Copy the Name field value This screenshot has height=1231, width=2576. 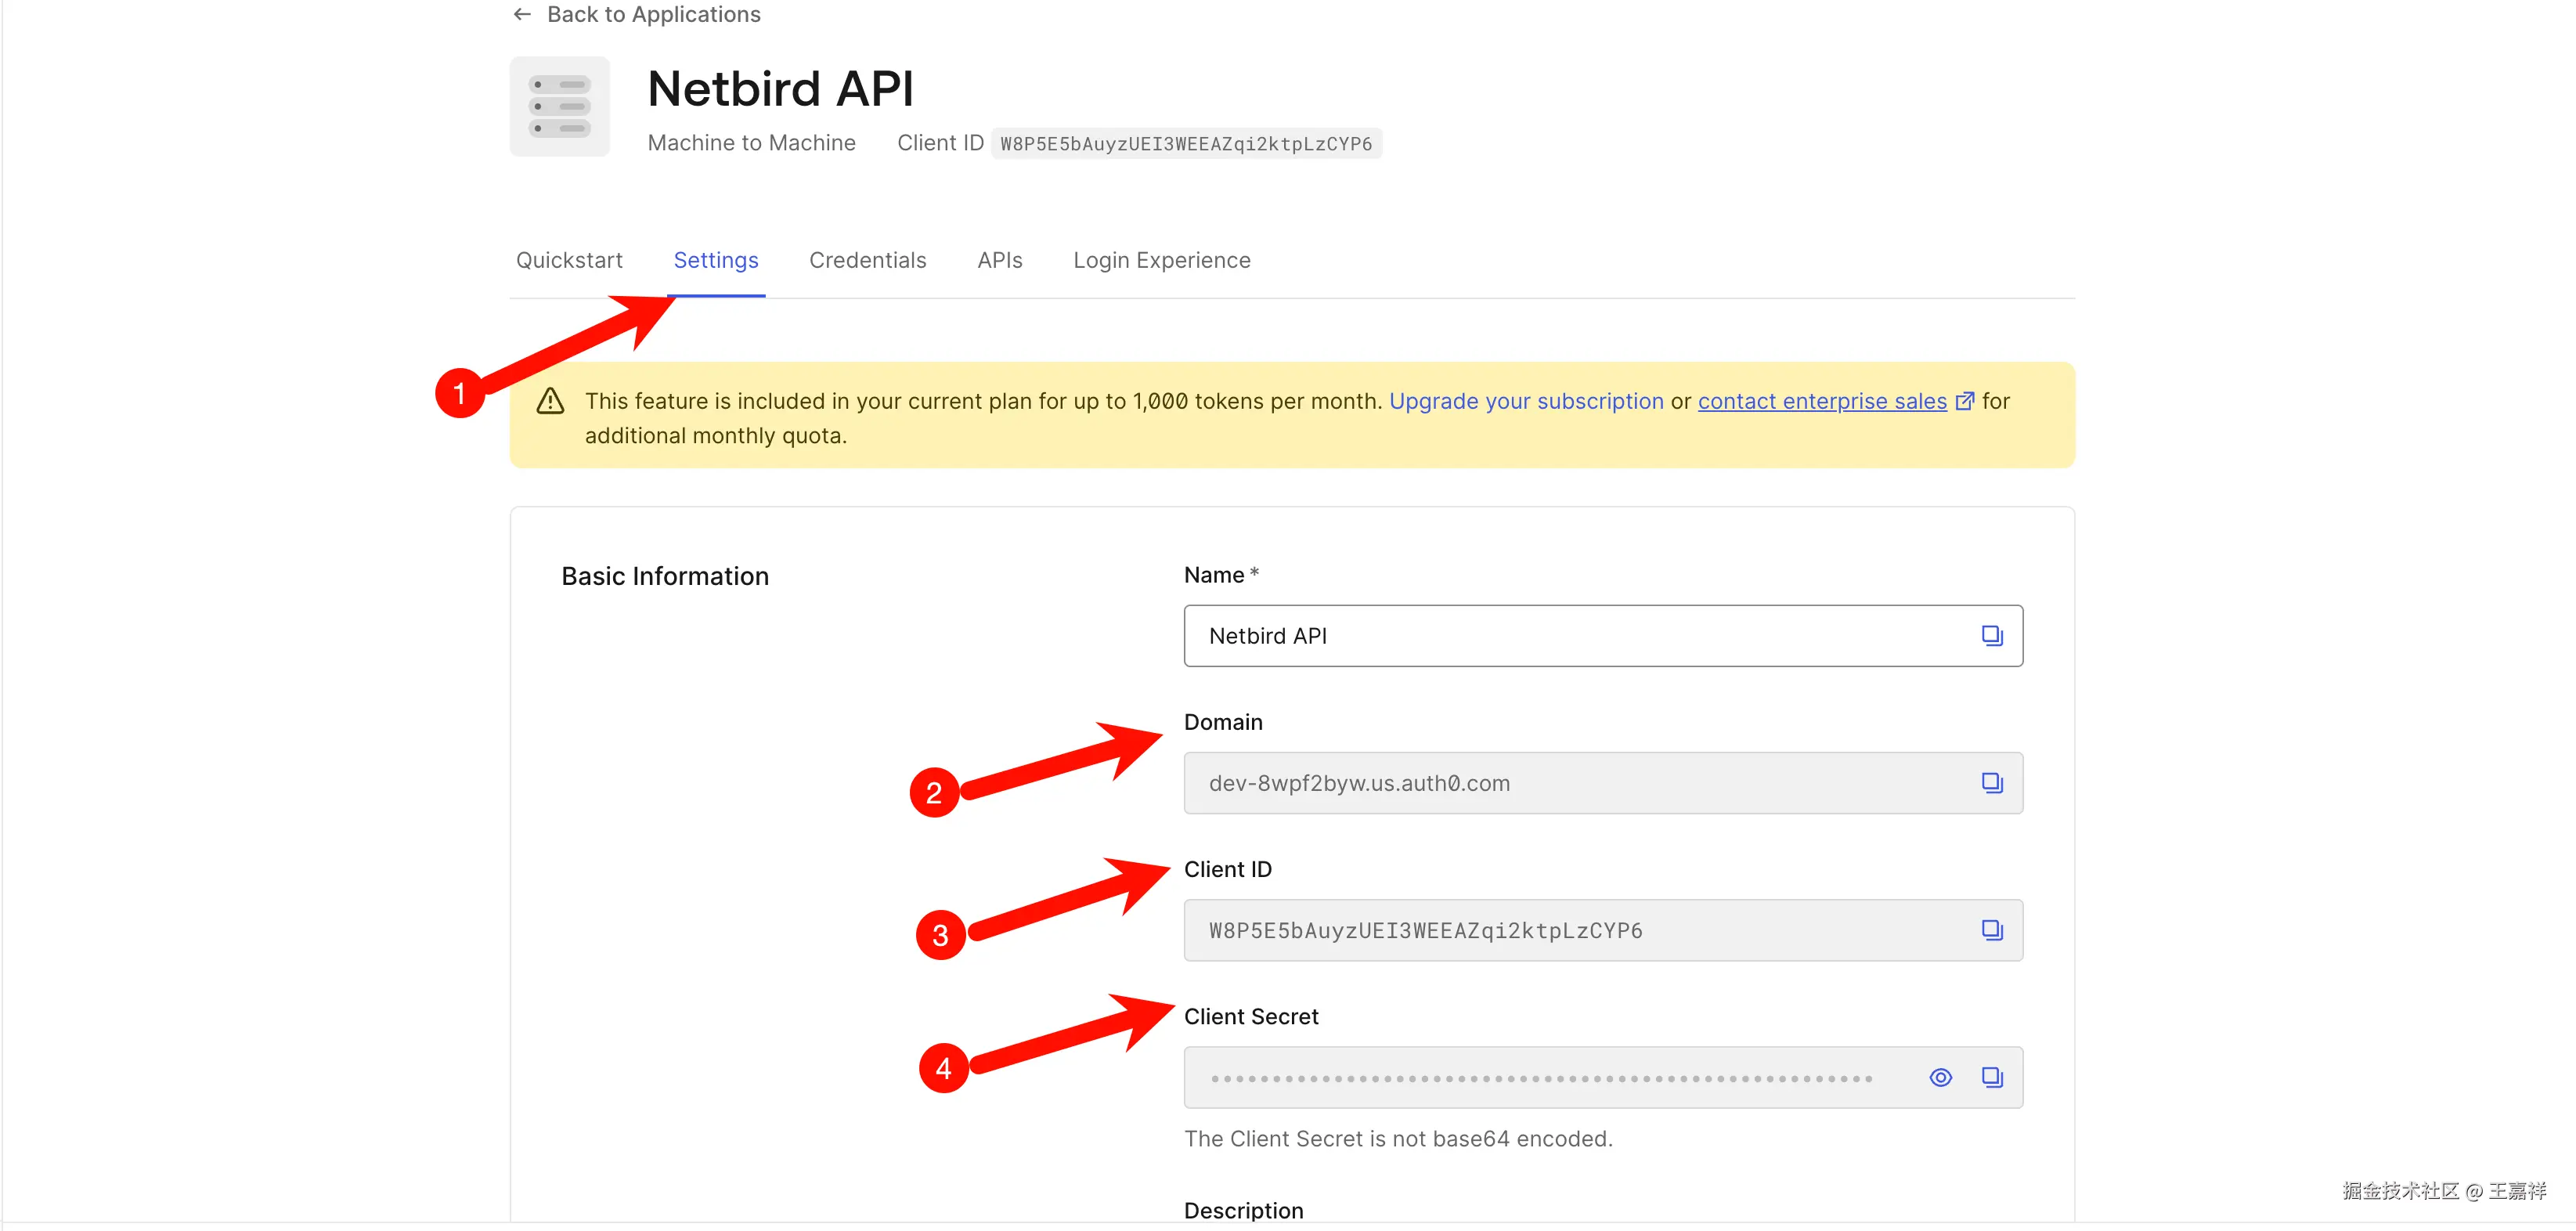[x=1991, y=636]
